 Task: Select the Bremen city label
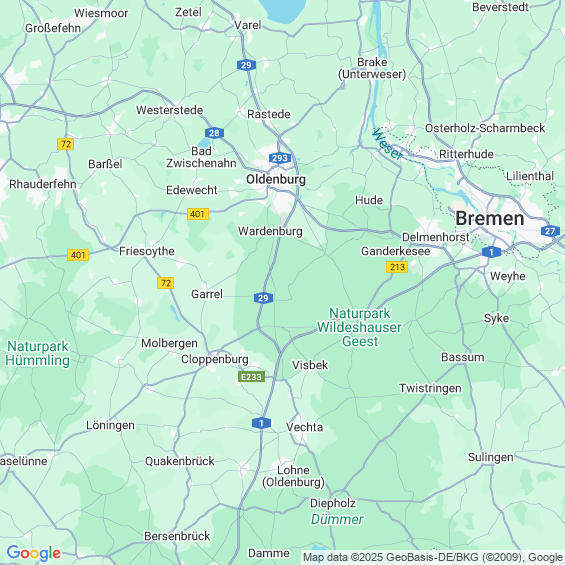click(x=490, y=218)
